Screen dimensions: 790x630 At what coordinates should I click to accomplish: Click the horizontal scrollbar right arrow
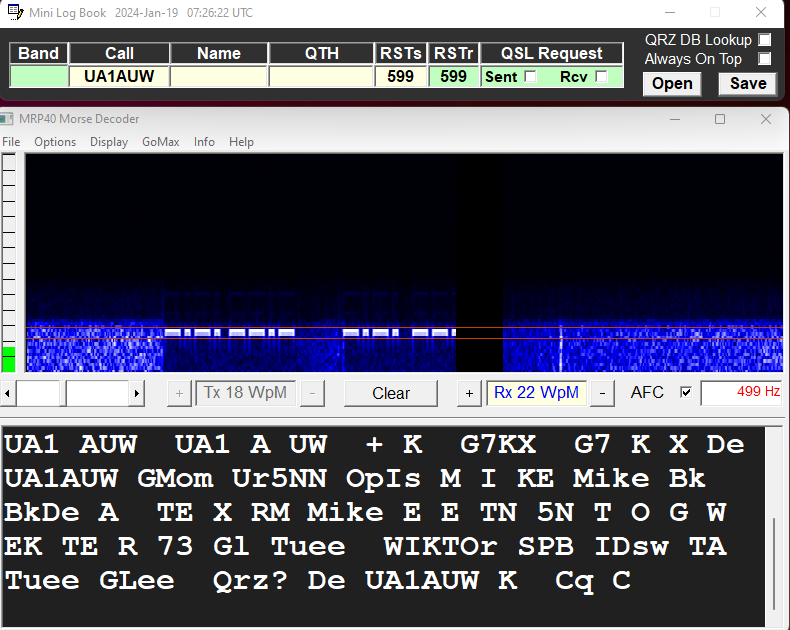pos(137,394)
